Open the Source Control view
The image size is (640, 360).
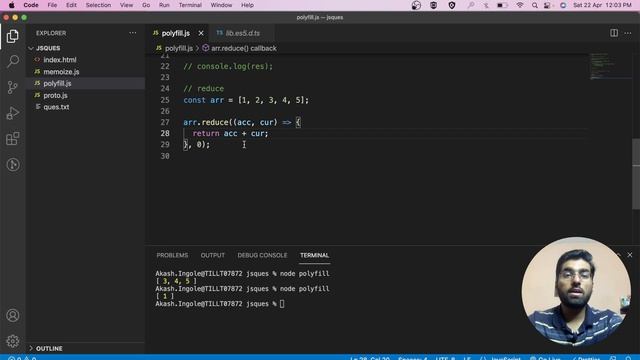click(x=13, y=87)
